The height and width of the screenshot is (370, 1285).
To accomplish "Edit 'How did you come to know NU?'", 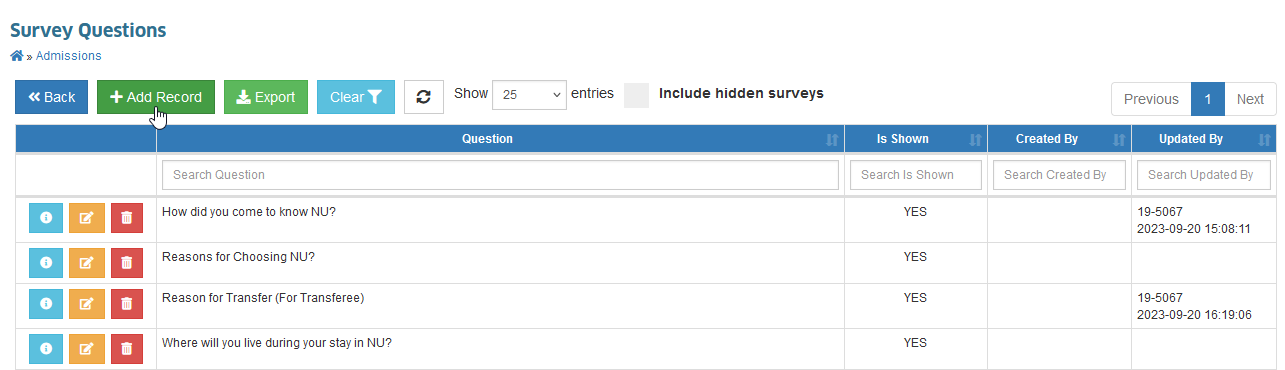I will [x=86, y=218].
